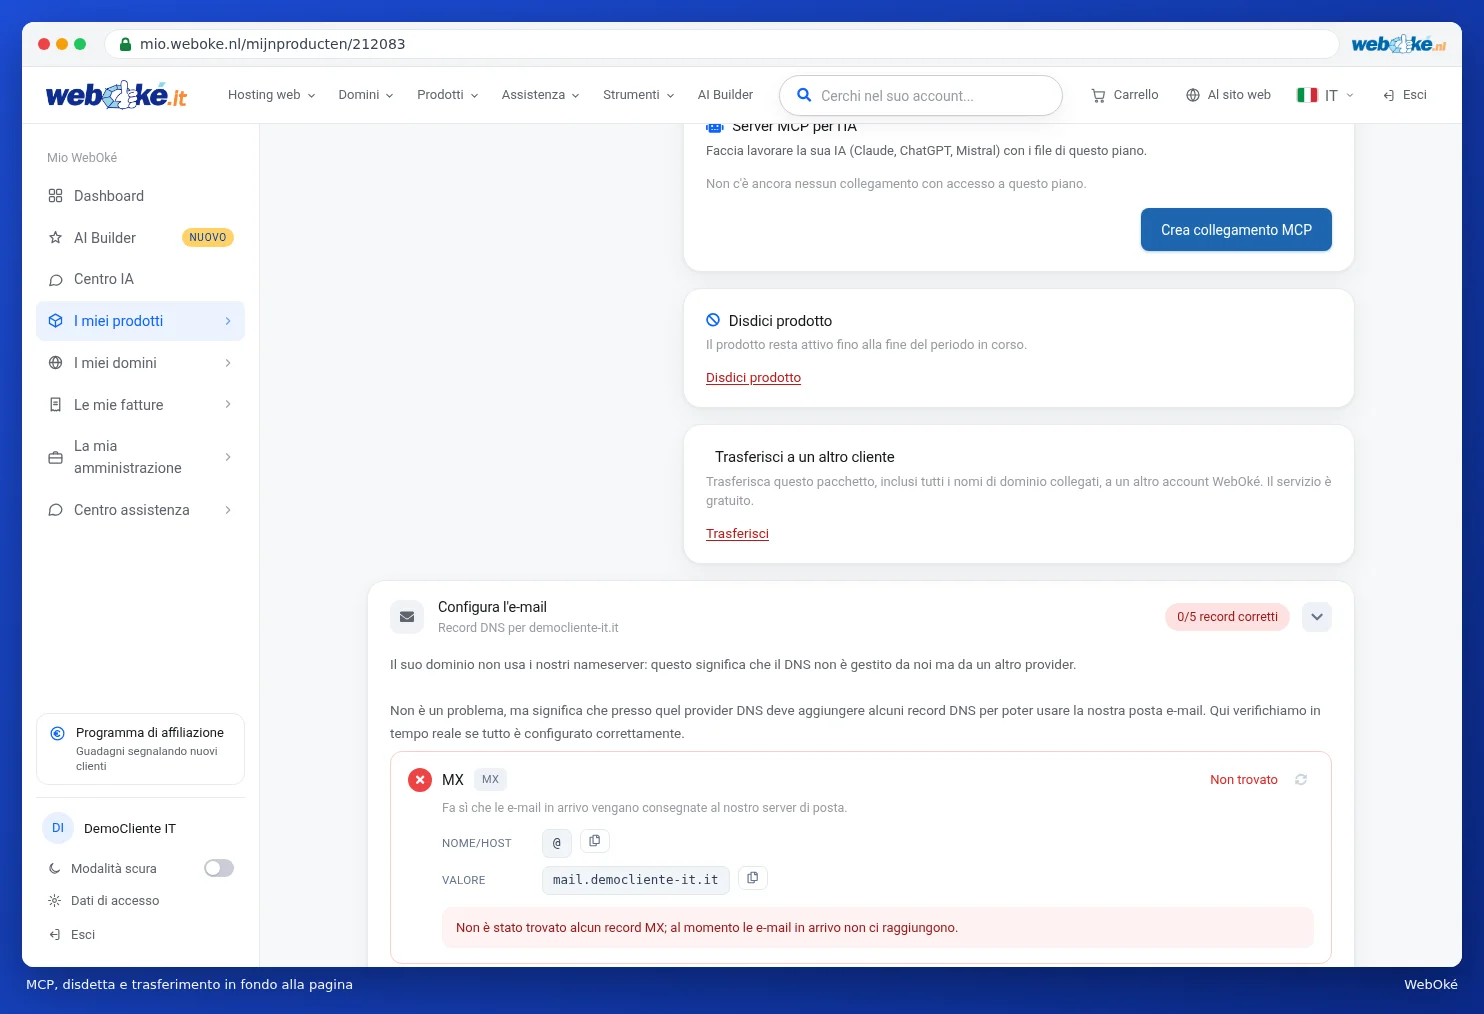Click the Trasferisci link
Viewport: 1484px width, 1014px height.
click(x=737, y=534)
